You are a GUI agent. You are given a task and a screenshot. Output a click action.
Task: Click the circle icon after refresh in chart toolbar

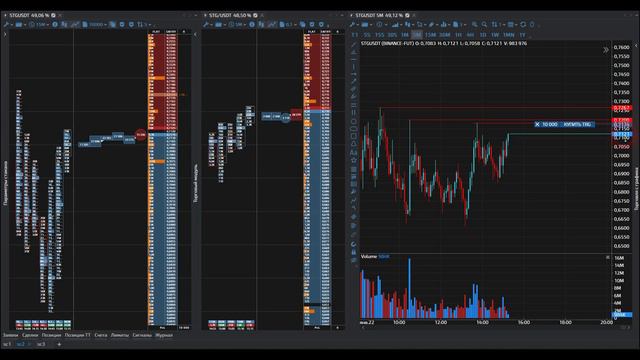(532, 24)
